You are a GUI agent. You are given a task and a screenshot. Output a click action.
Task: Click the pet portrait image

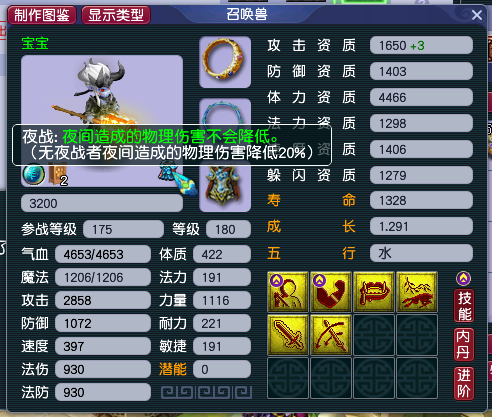[102, 90]
